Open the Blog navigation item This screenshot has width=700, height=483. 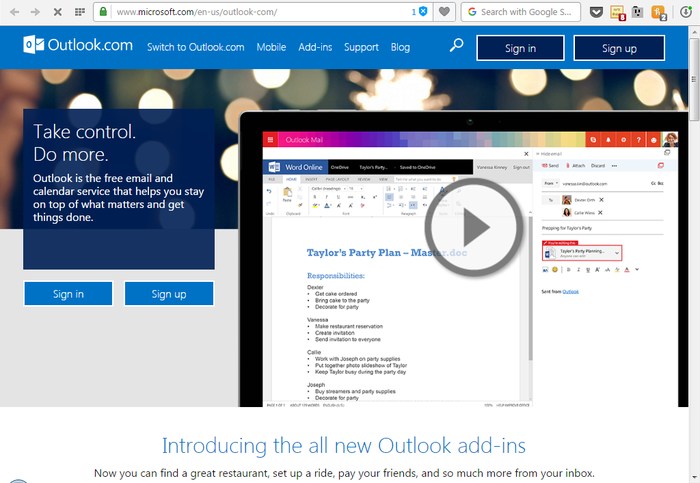click(400, 47)
